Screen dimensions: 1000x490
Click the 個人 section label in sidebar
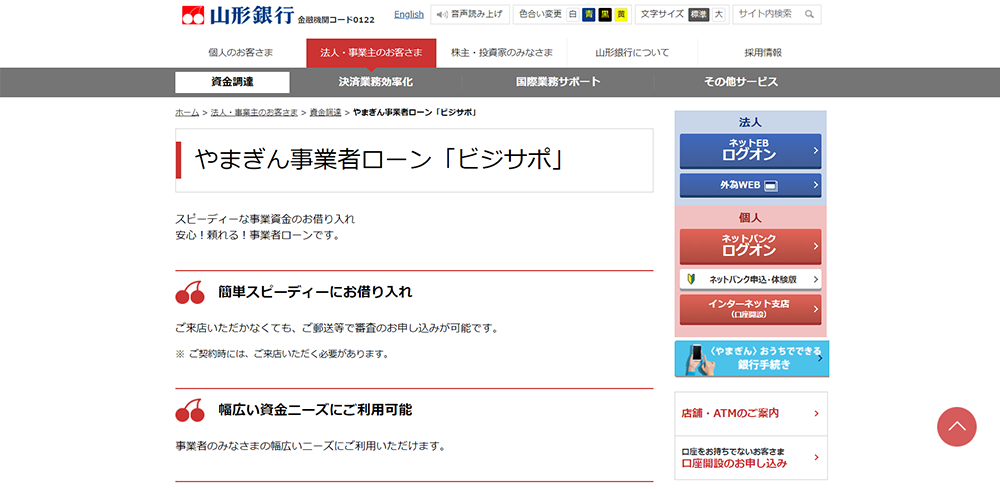tap(750, 218)
